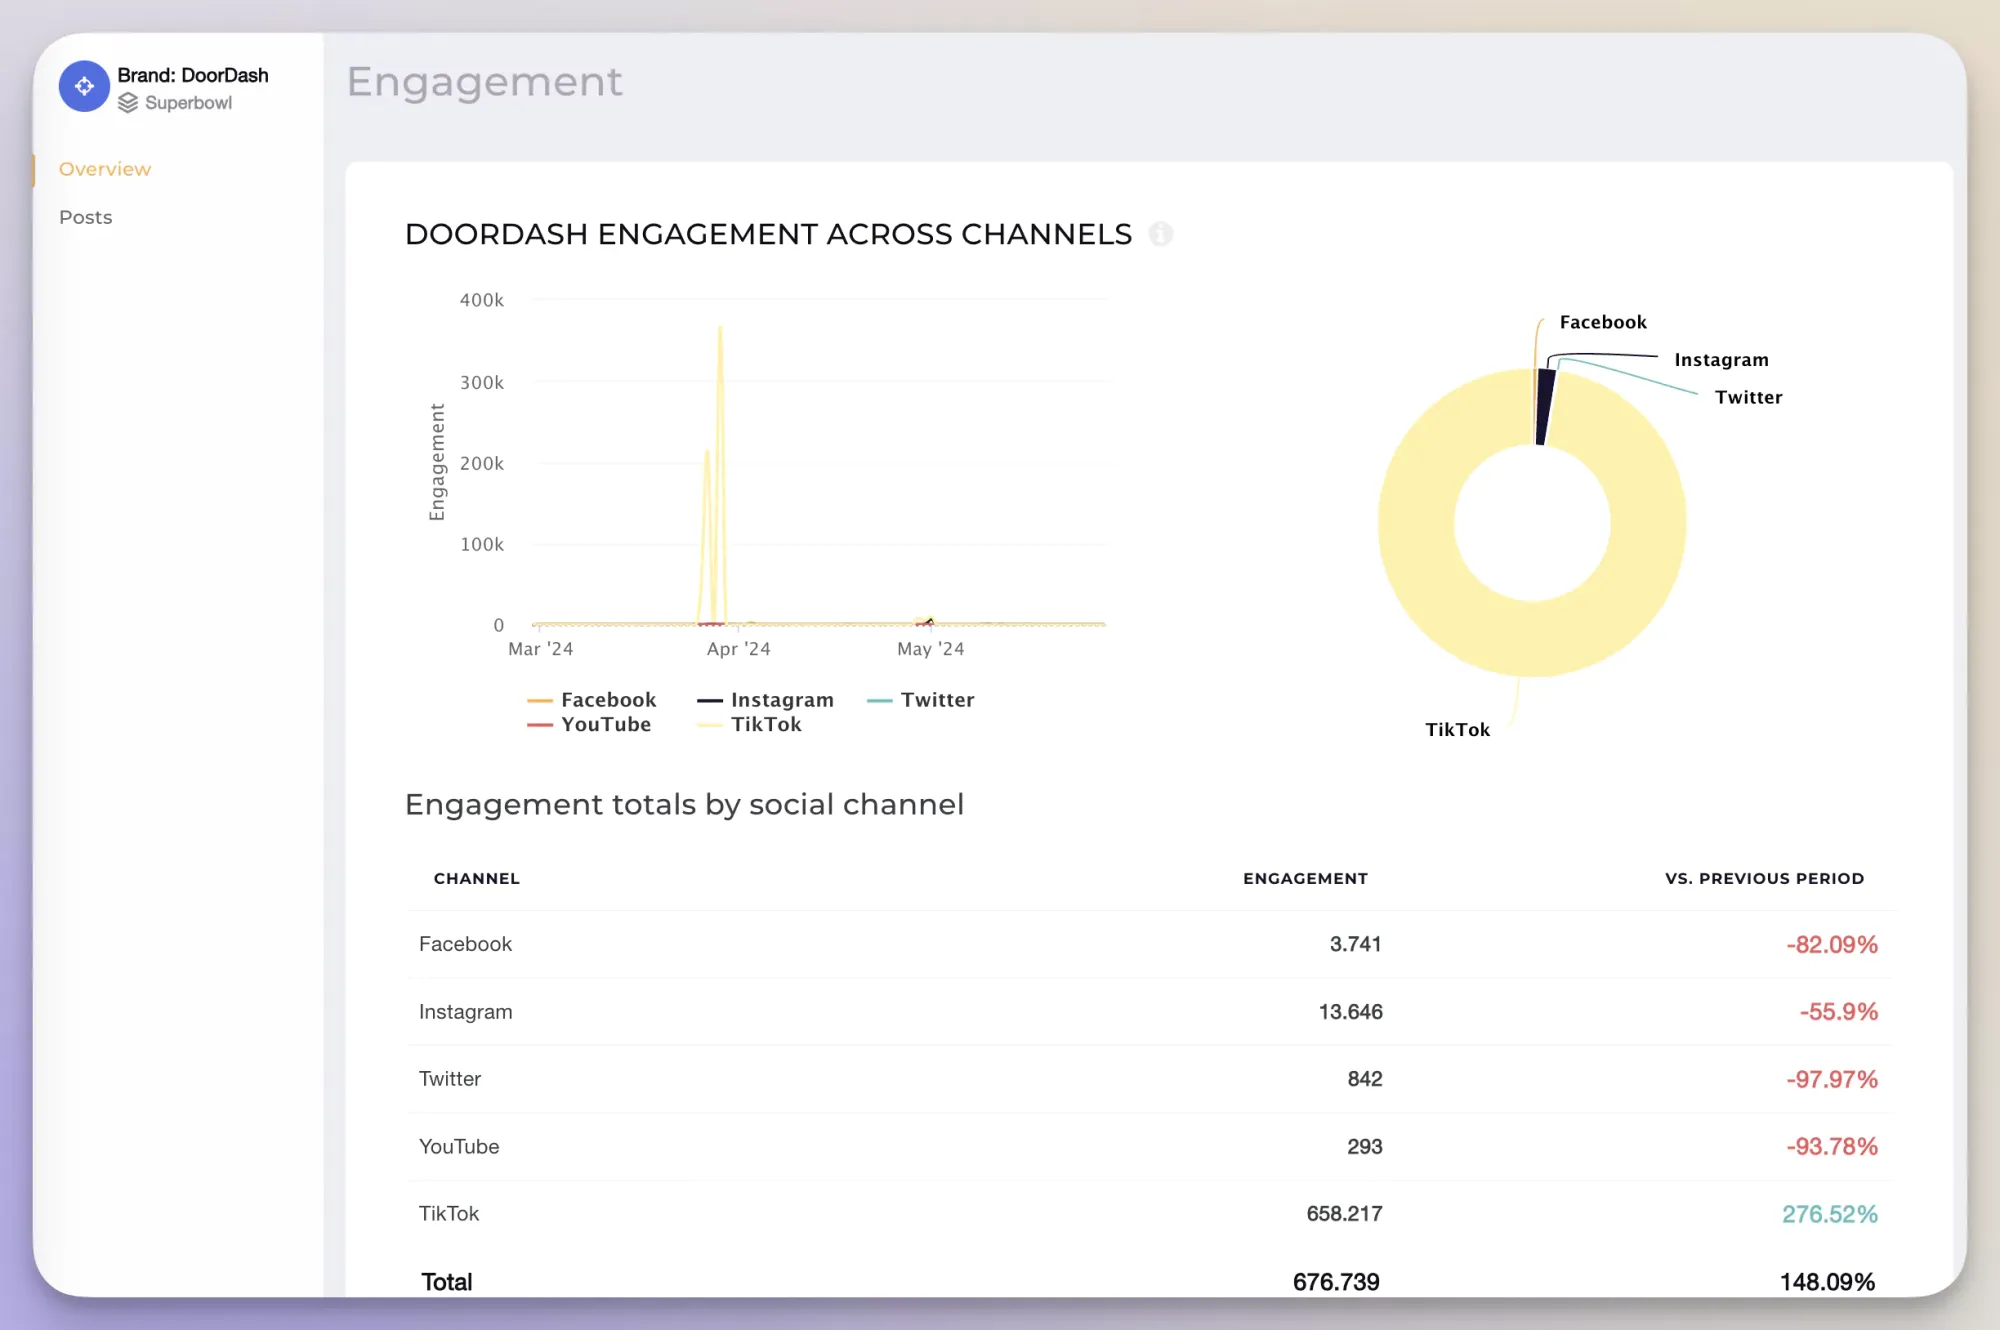Toggle Twitter series in chart legend

coord(921,700)
